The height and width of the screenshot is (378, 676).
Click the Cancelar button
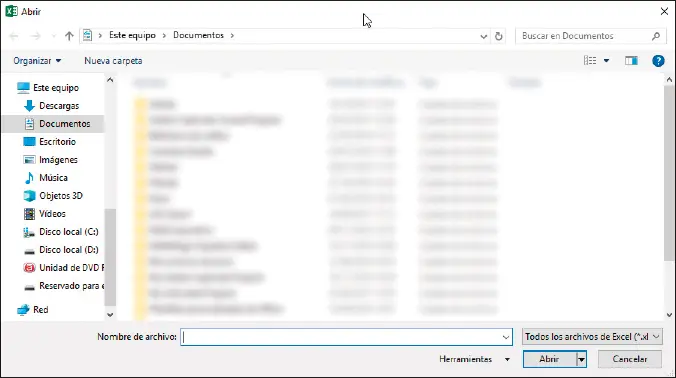pyautogui.click(x=629, y=359)
